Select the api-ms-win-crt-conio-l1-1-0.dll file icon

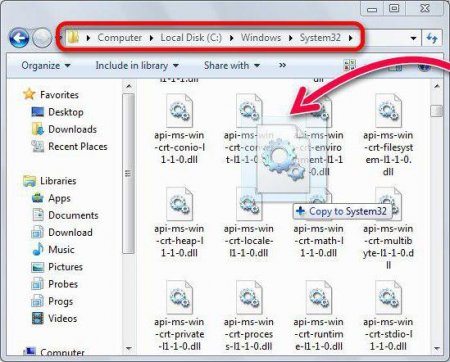point(179,110)
